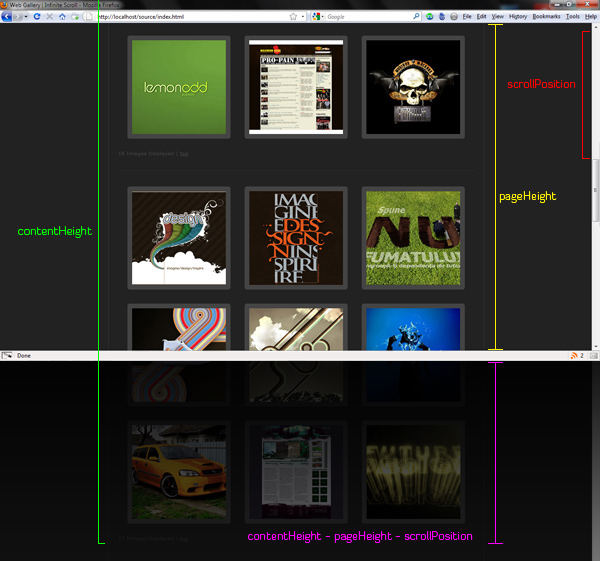Focus the address bar showing localhost/source/index.html
The image size is (600, 561).
[x=193, y=16]
